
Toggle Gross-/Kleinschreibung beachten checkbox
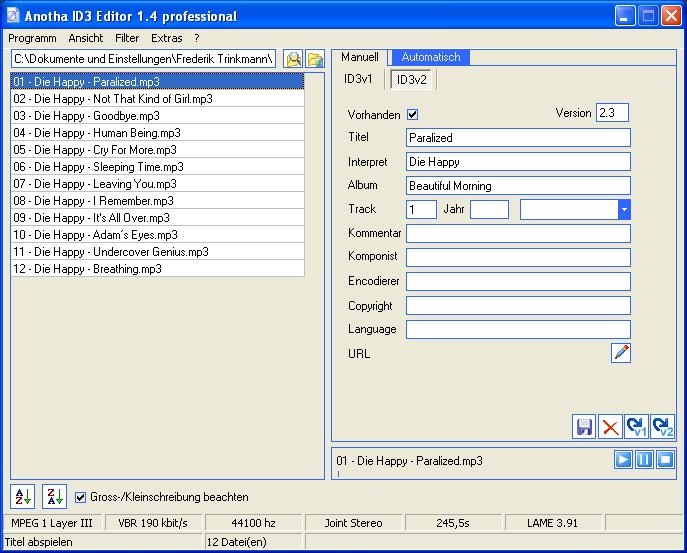click(x=81, y=497)
